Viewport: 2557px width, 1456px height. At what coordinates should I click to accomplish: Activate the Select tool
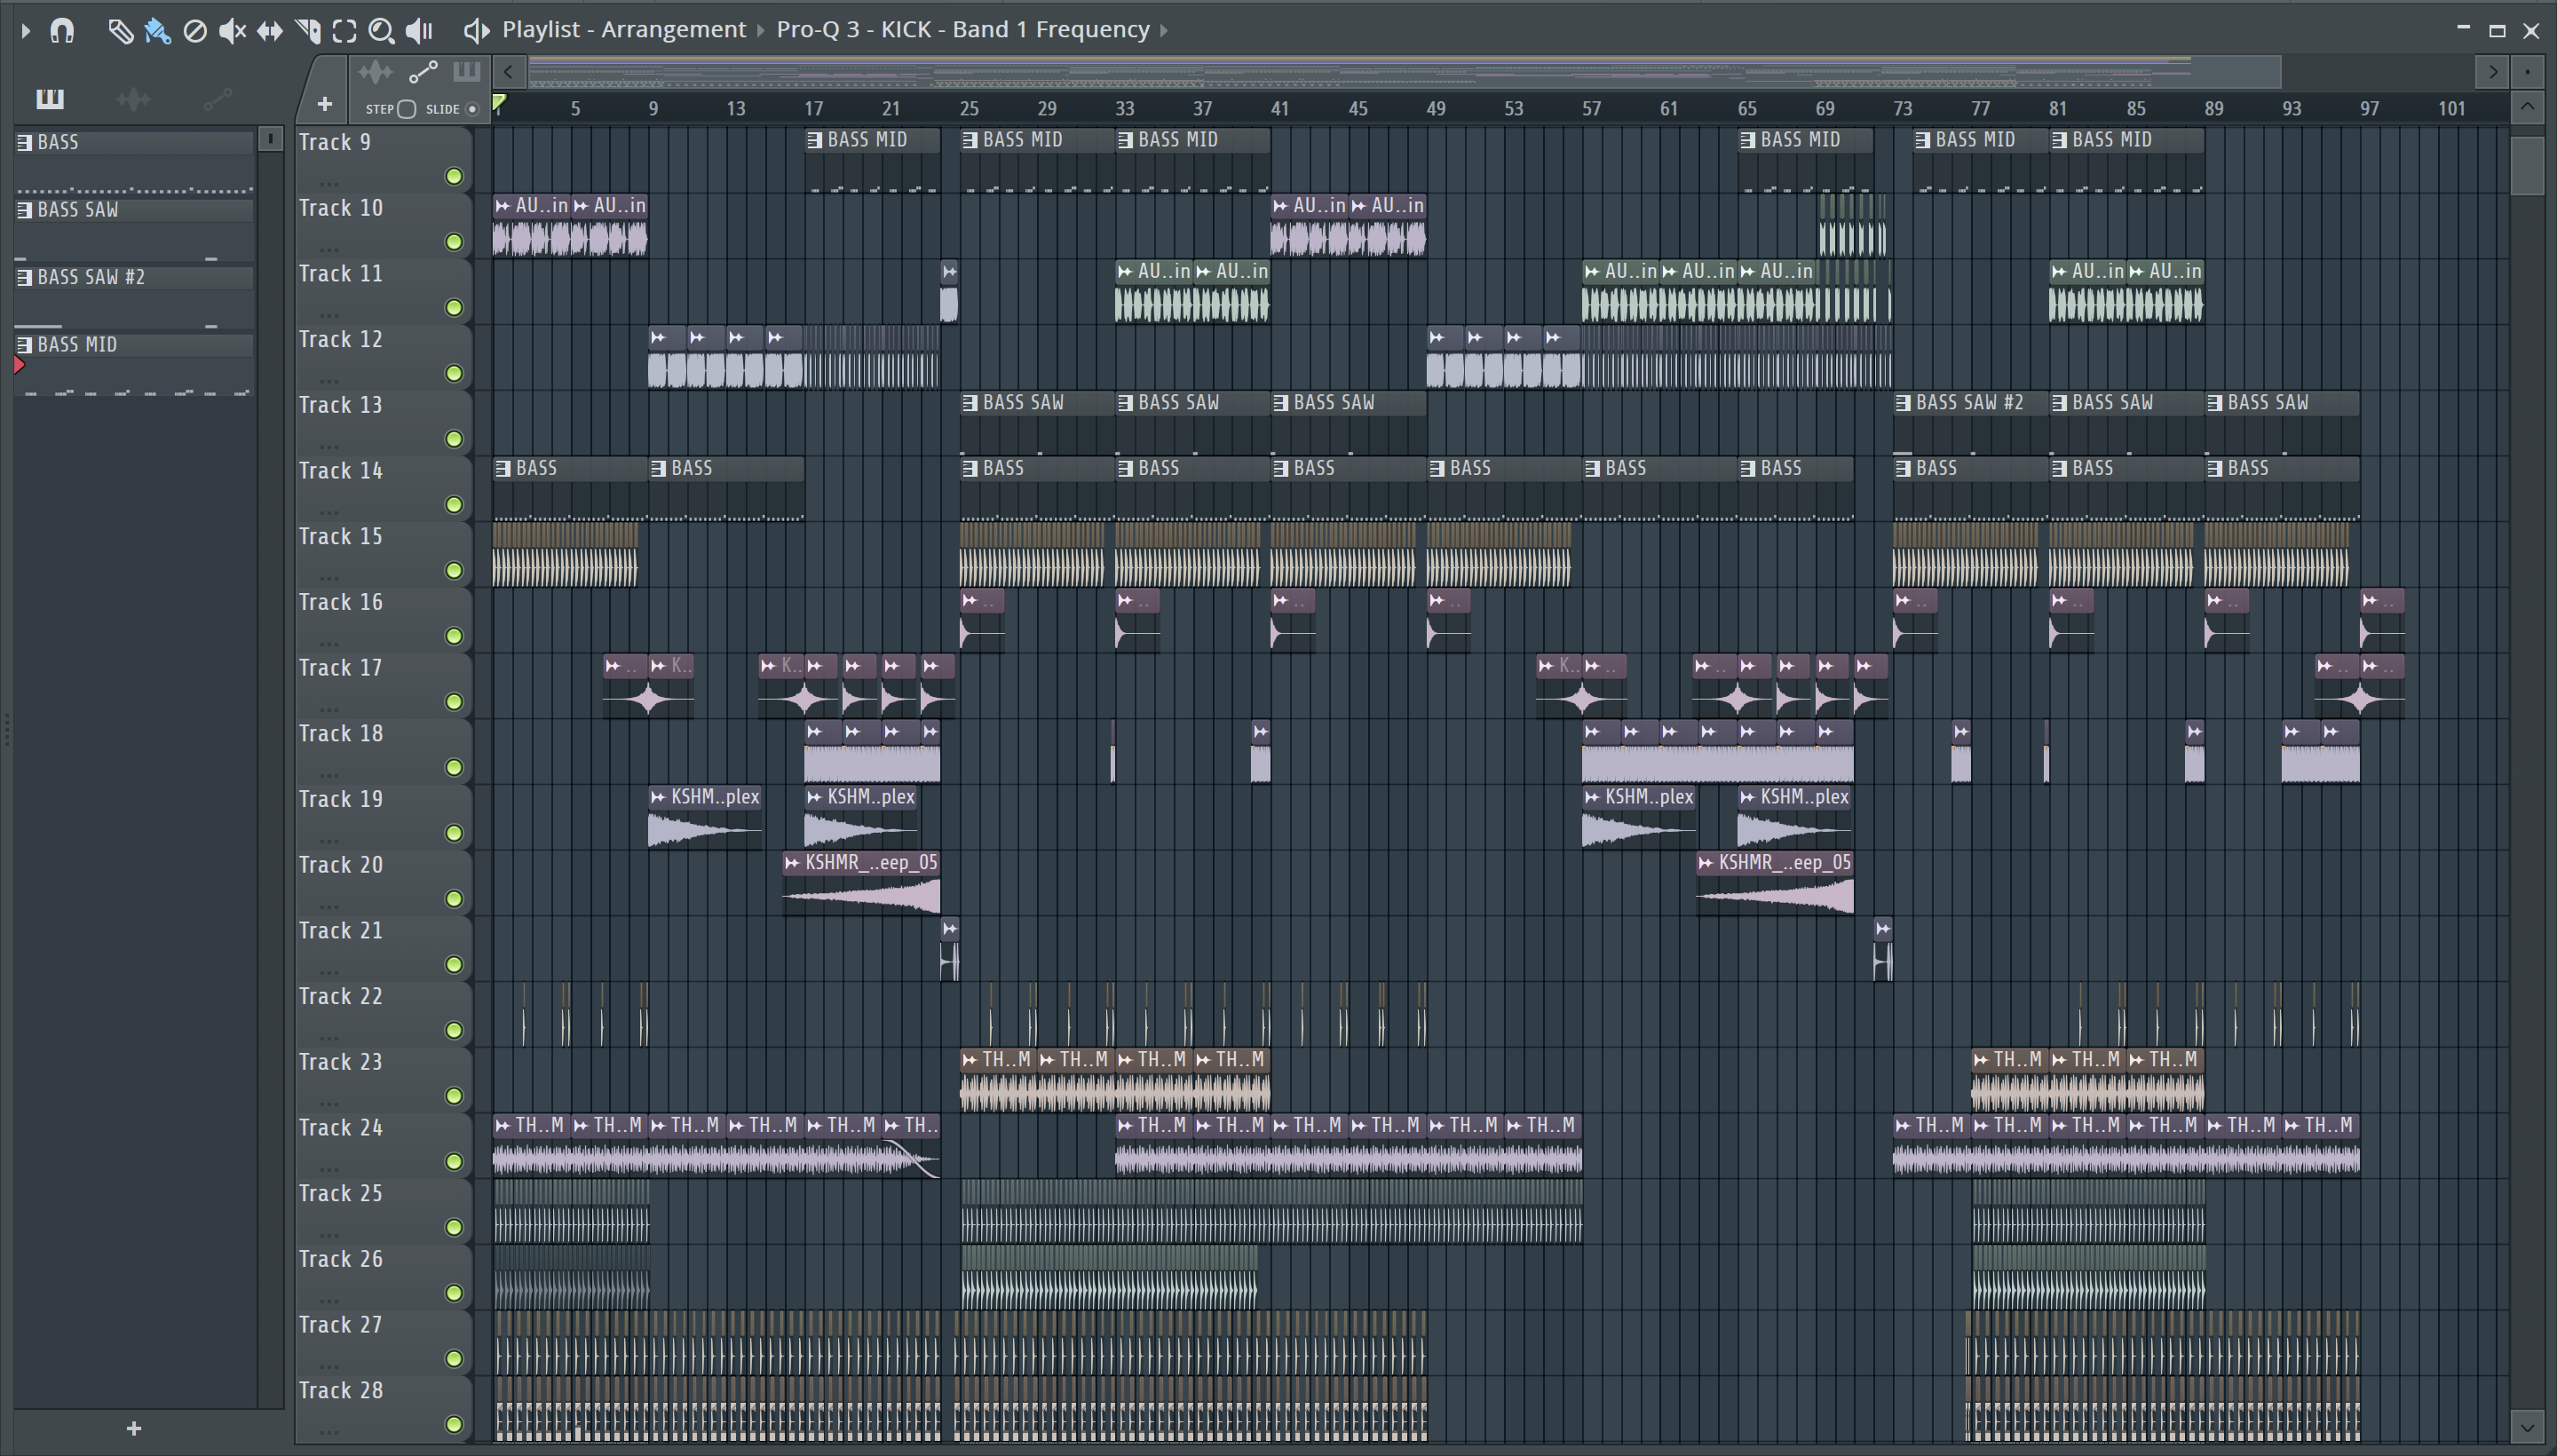(344, 31)
